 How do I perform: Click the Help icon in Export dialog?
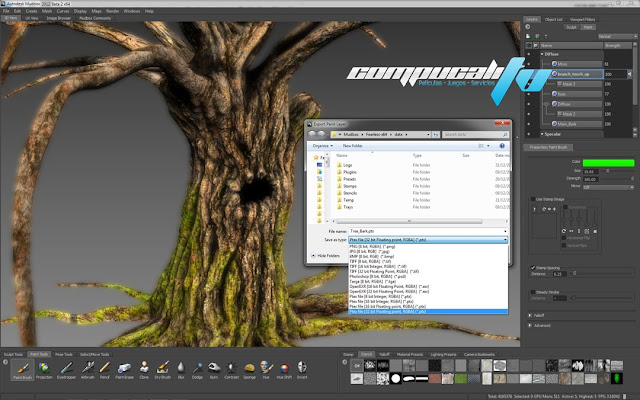[502, 146]
